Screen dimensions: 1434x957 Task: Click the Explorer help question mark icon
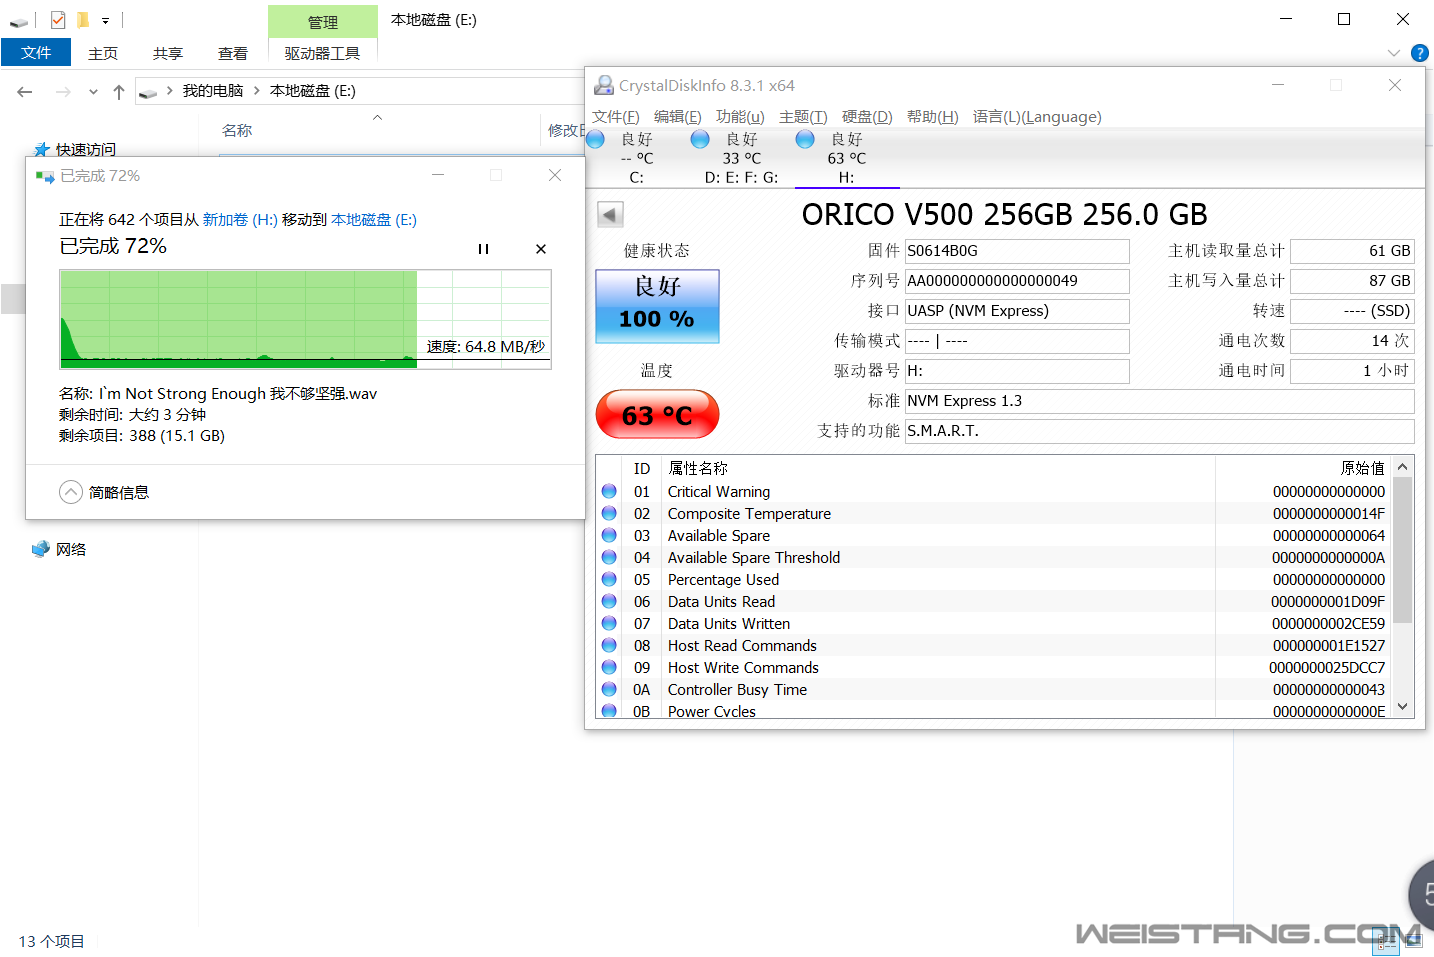coord(1419,53)
